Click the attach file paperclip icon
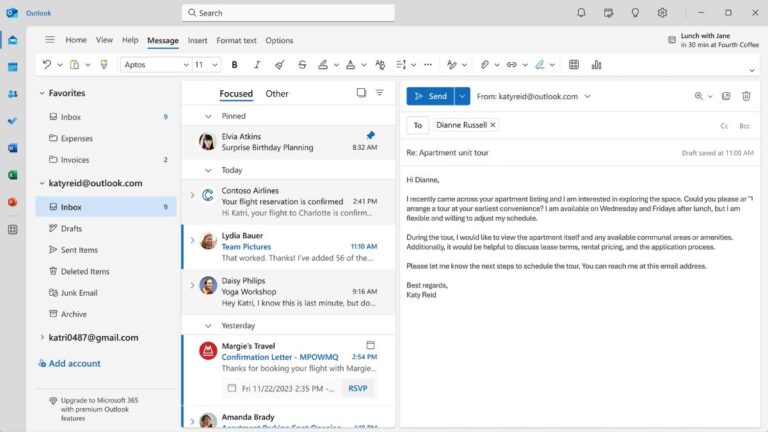Screen dimensions: 768x432 [x=484, y=65]
